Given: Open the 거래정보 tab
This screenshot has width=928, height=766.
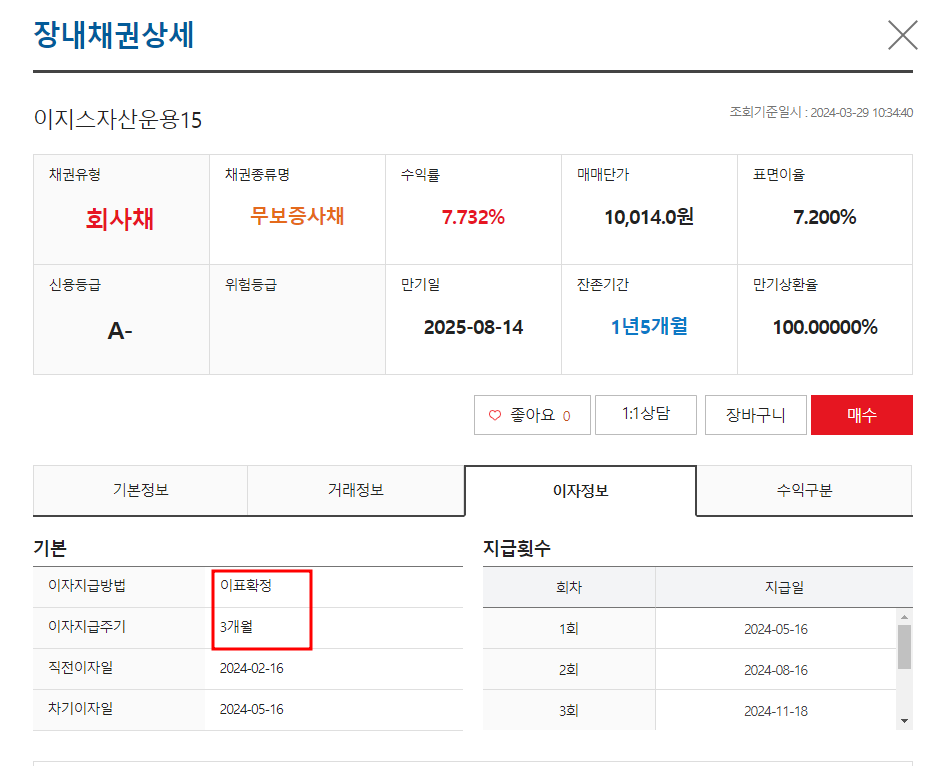Looking at the screenshot, I should (x=356, y=490).
